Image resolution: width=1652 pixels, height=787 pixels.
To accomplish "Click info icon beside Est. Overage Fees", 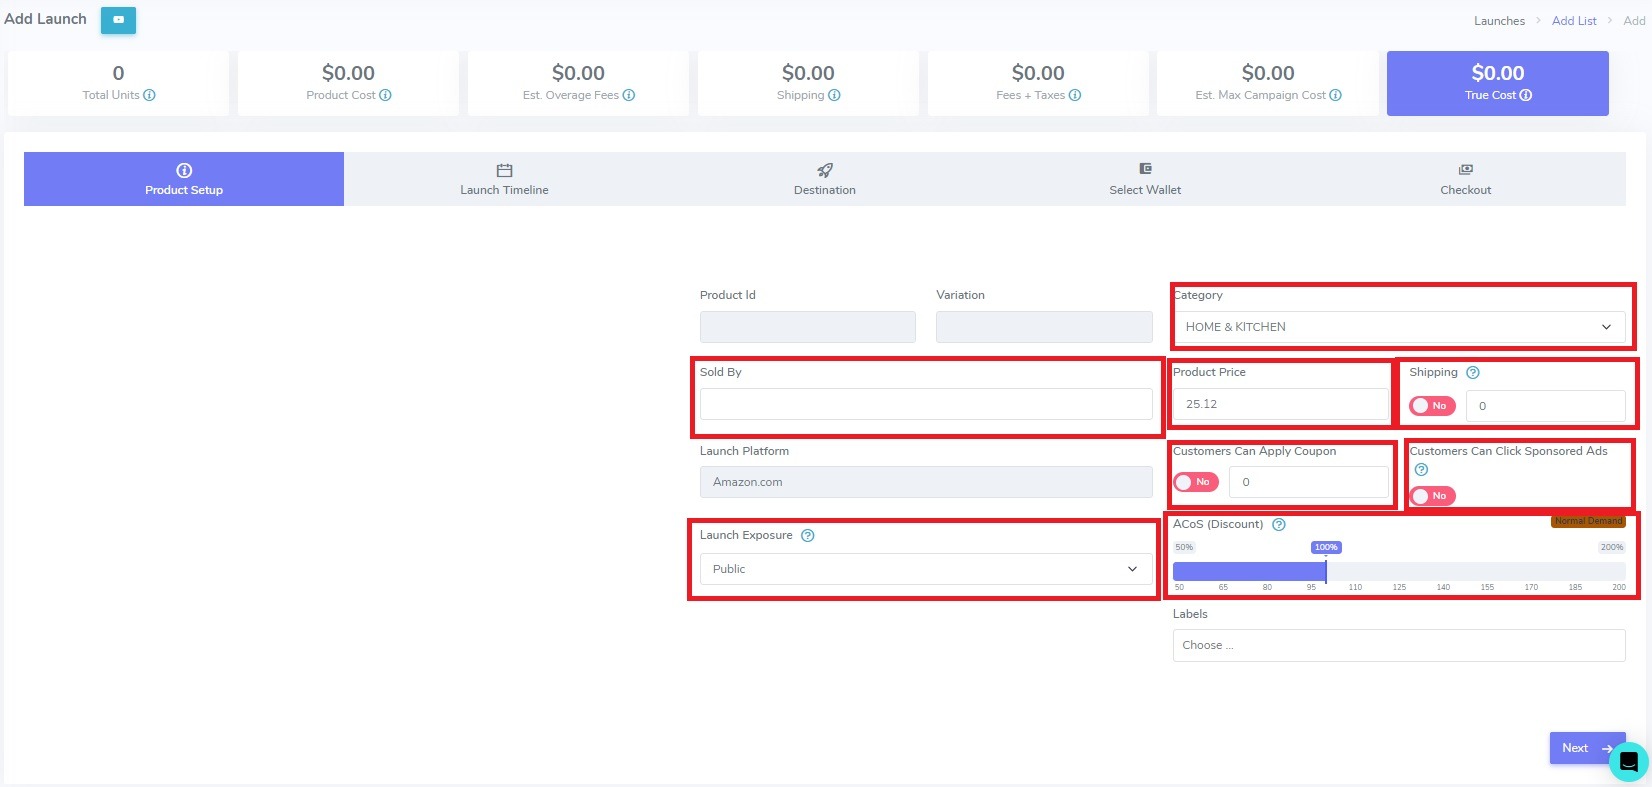I will coord(629,95).
